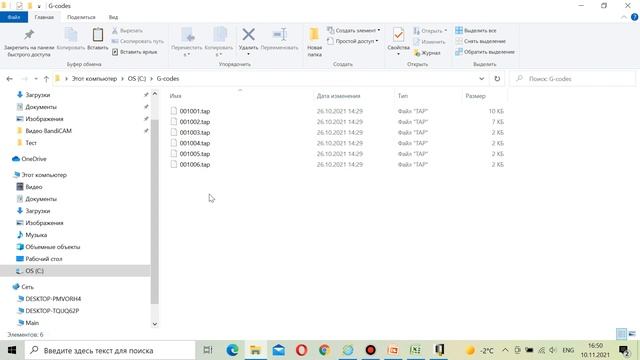
Task: Refresh the G-codes folder
Action: coord(497,79)
